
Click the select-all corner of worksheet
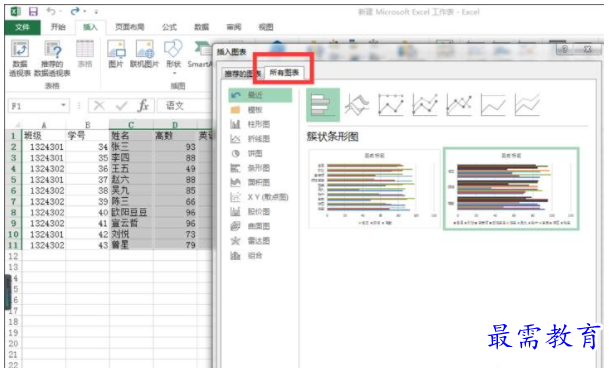pyautogui.click(x=14, y=125)
